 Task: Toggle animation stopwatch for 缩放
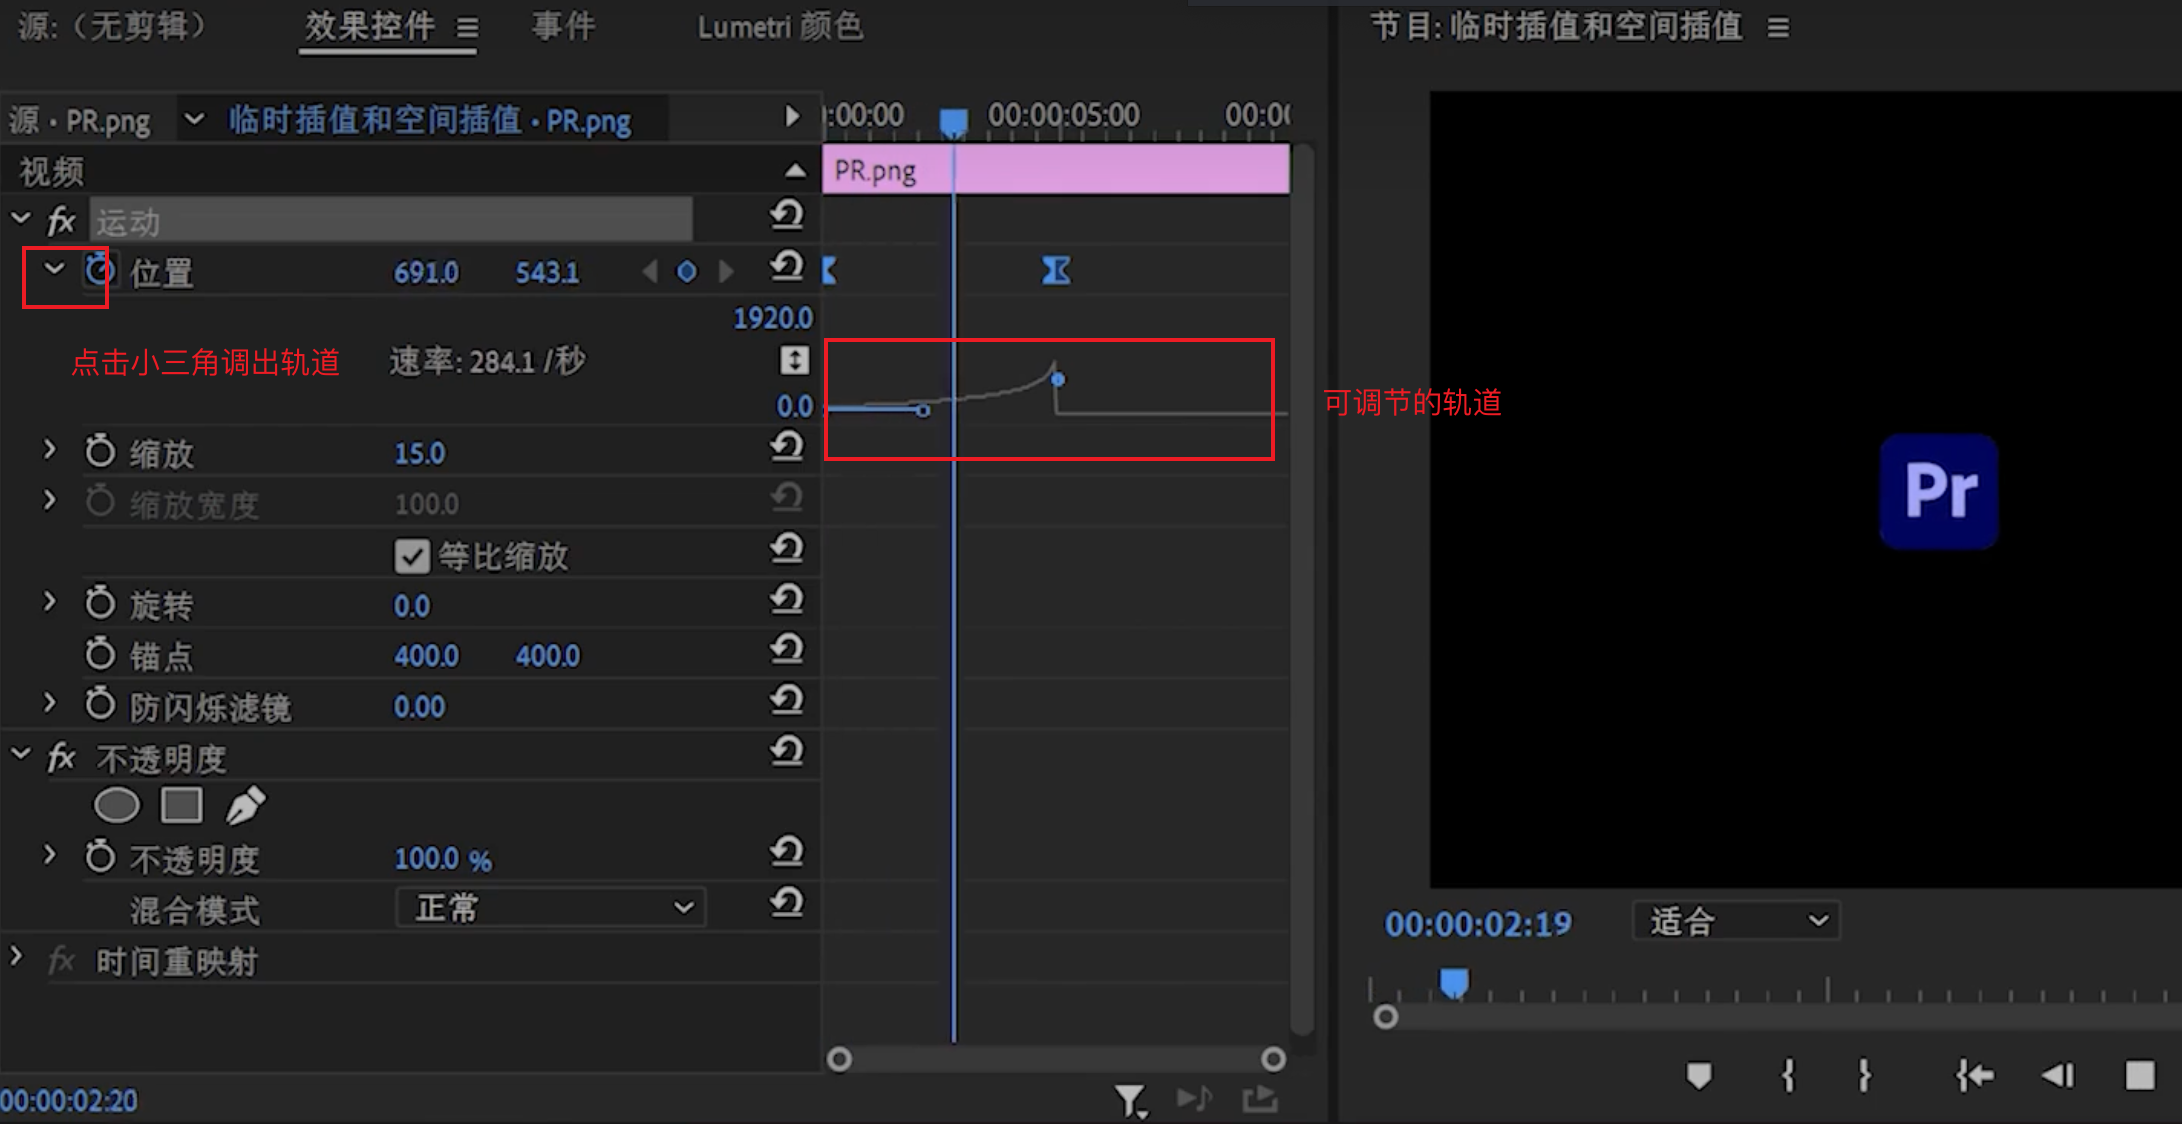(100, 451)
